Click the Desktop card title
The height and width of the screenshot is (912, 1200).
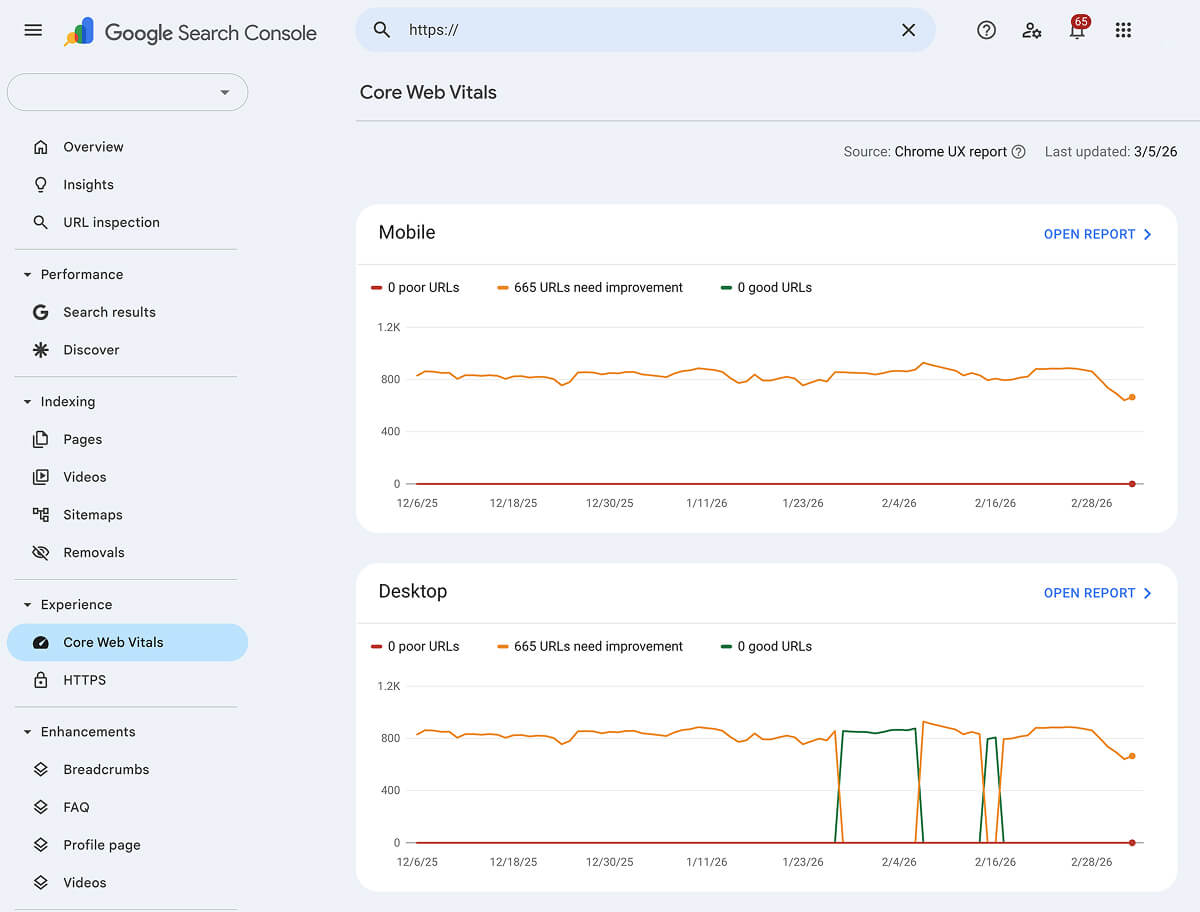tap(413, 591)
